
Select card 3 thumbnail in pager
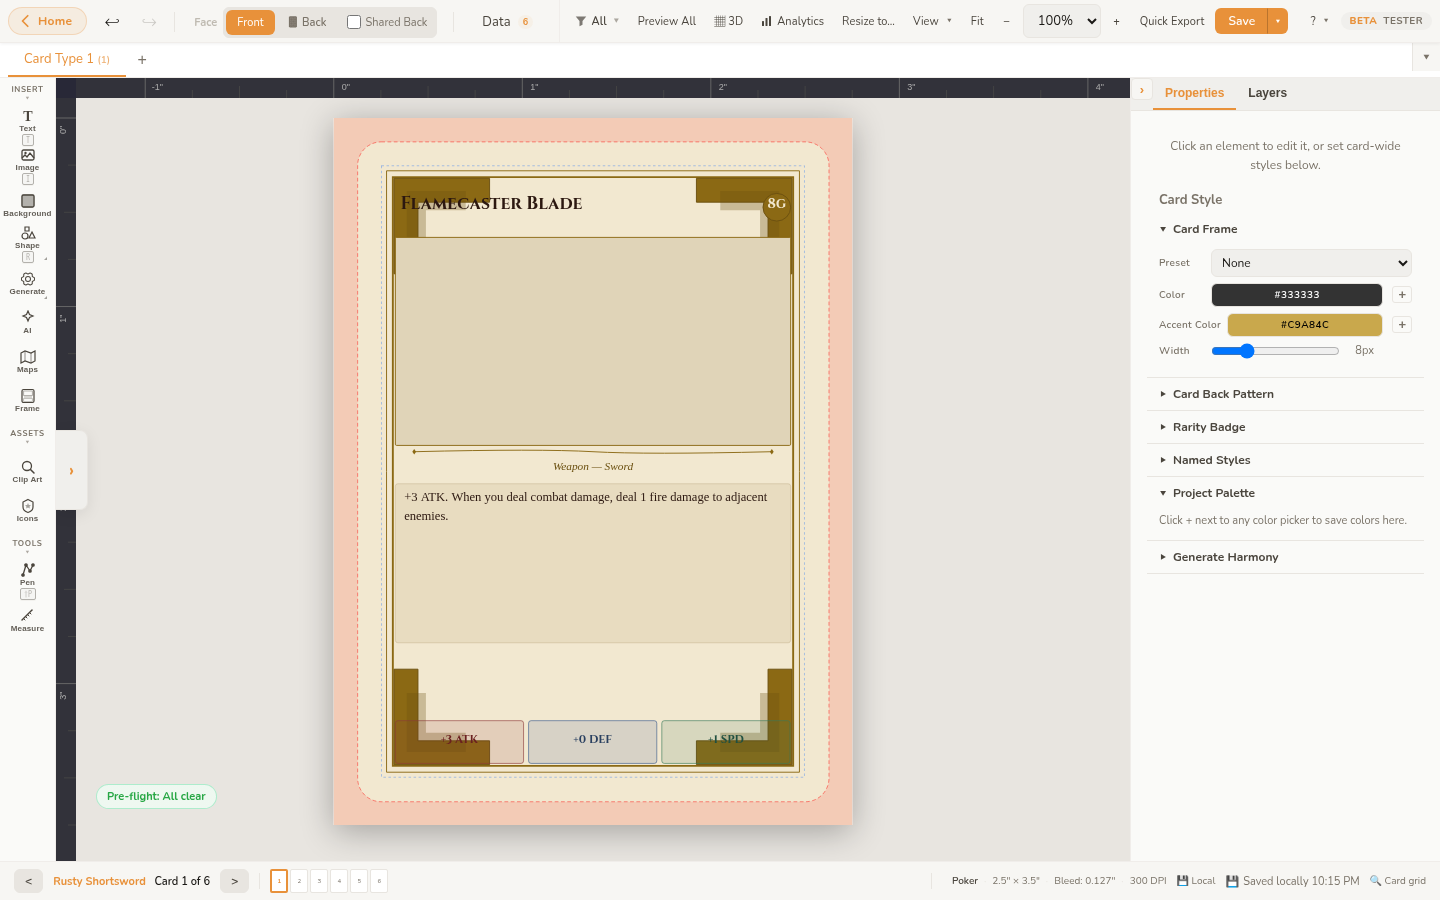pos(319,881)
